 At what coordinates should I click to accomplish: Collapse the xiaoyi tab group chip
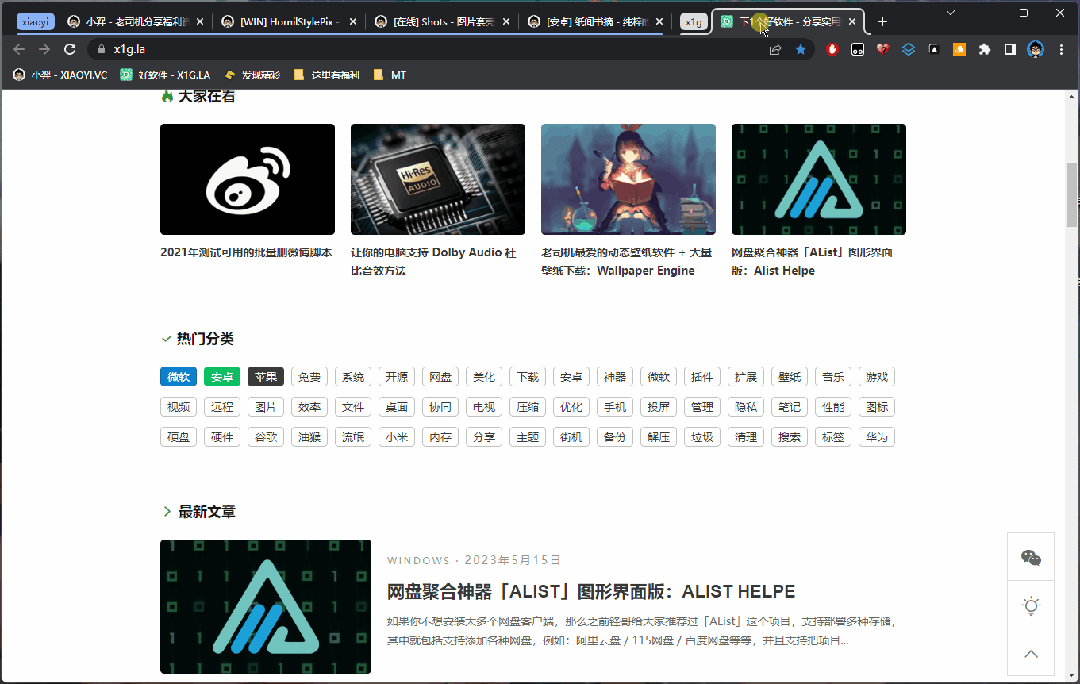click(35, 21)
